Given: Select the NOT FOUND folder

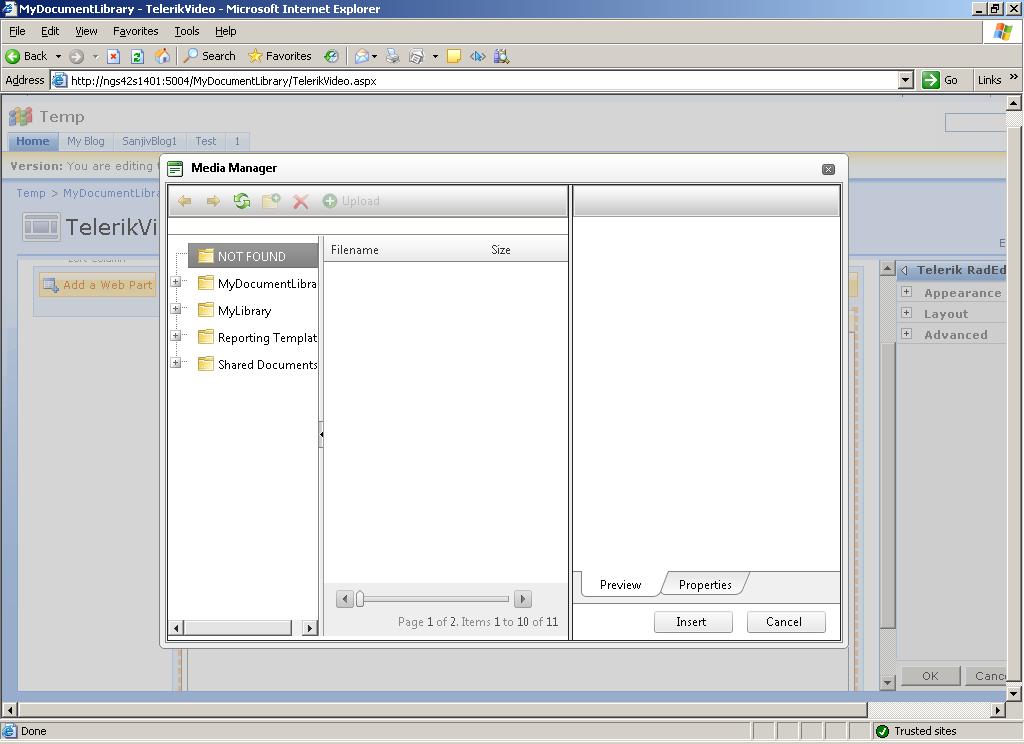Looking at the screenshot, I should [253, 256].
